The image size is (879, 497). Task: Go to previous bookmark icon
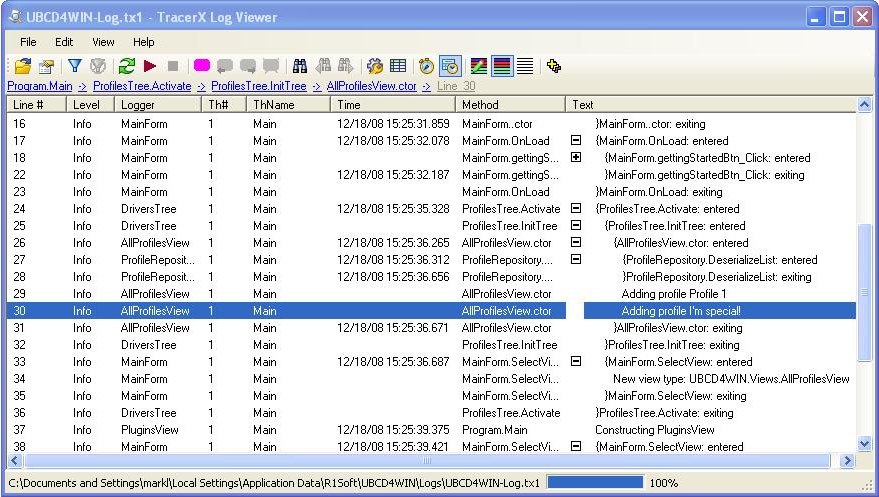click(x=225, y=66)
